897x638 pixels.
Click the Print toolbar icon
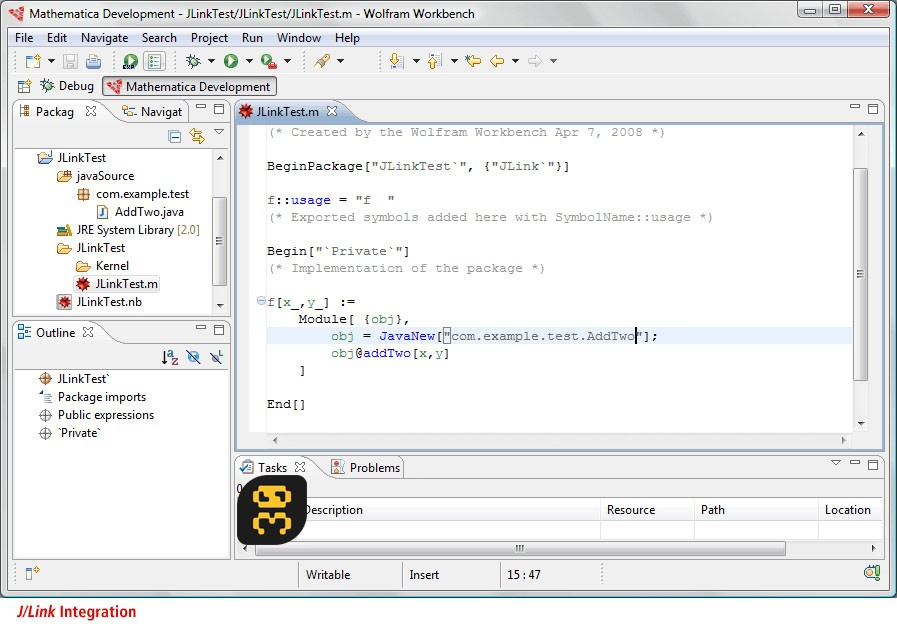pyautogui.click(x=93, y=61)
